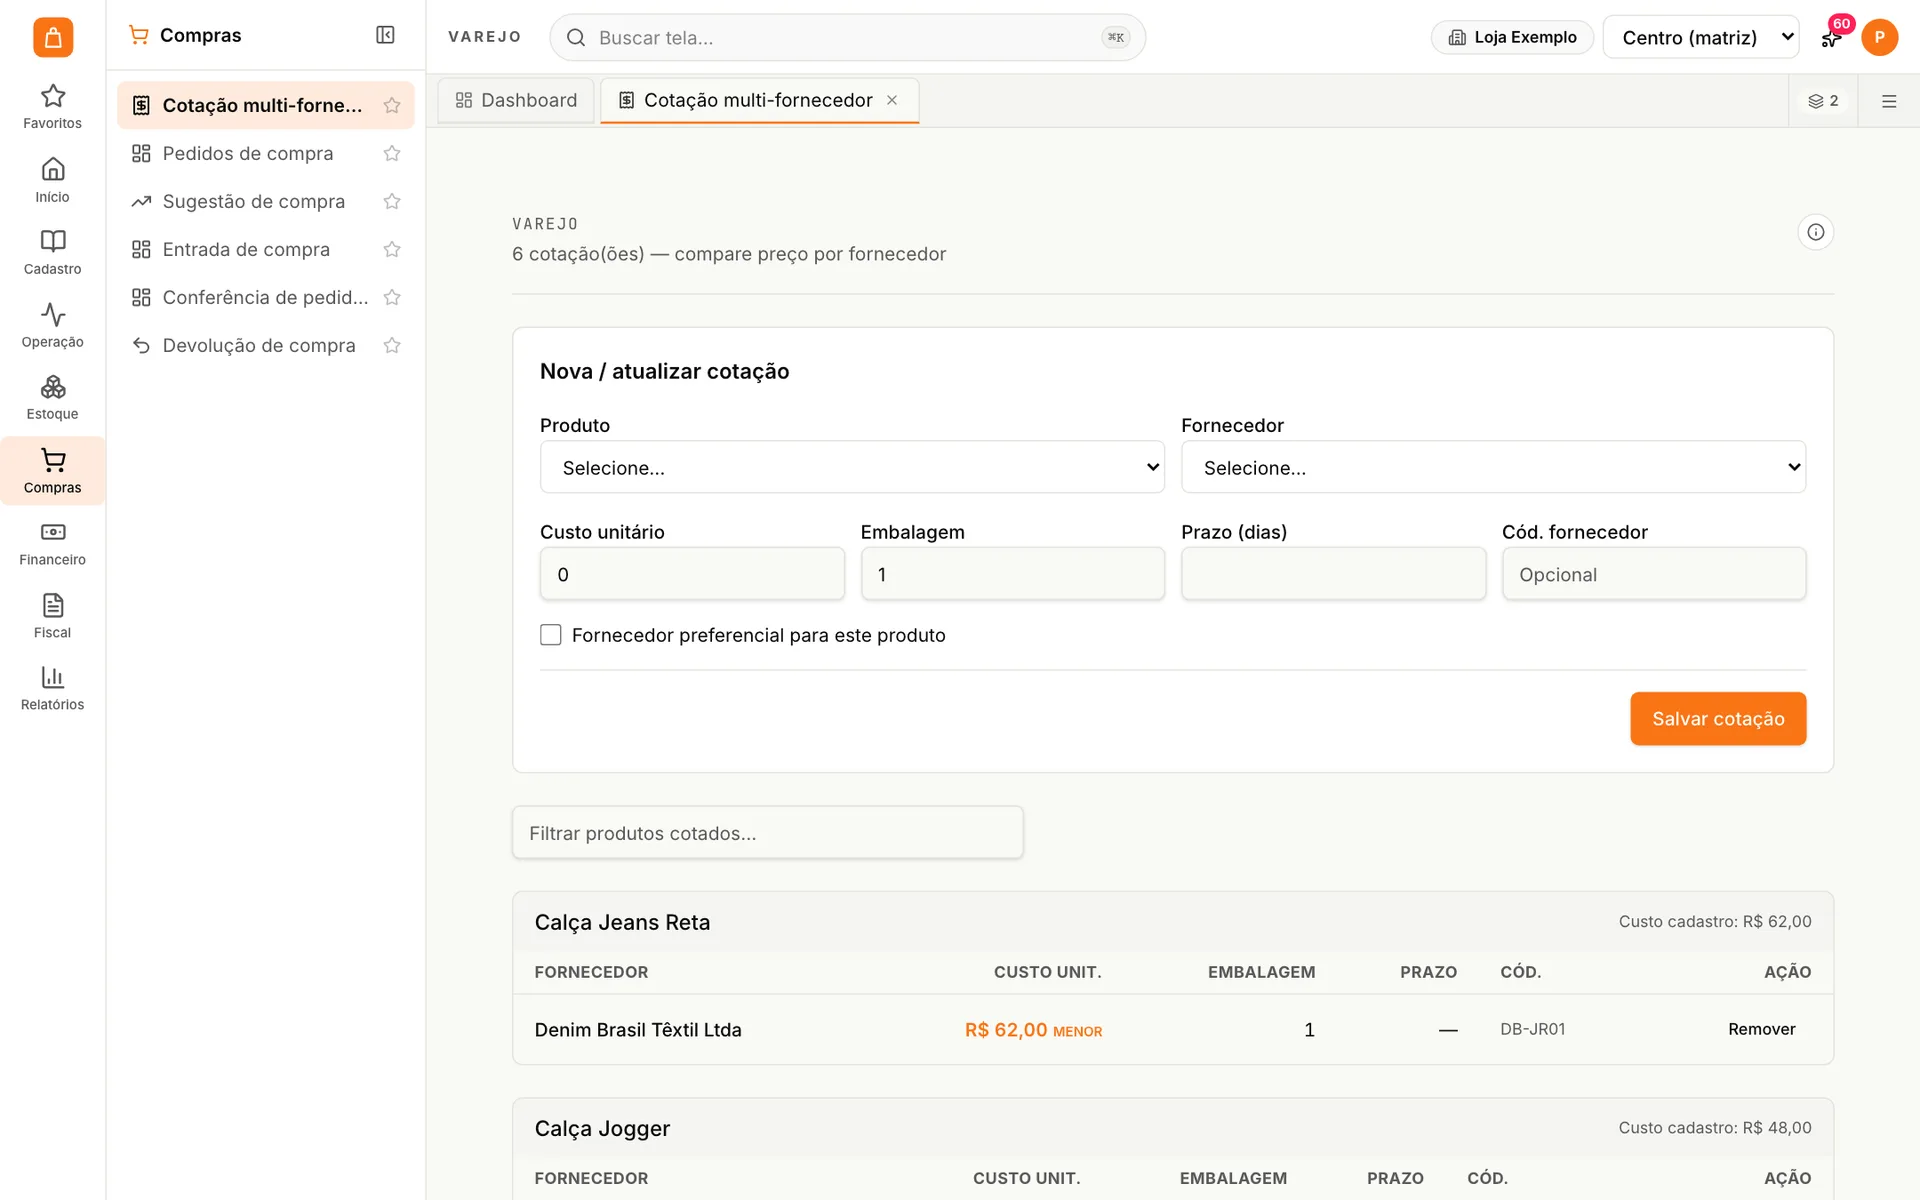The width and height of the screenshot is (1920, 1200).
Task: Open Relatórios chart icon
Action: tap(52, 689)
